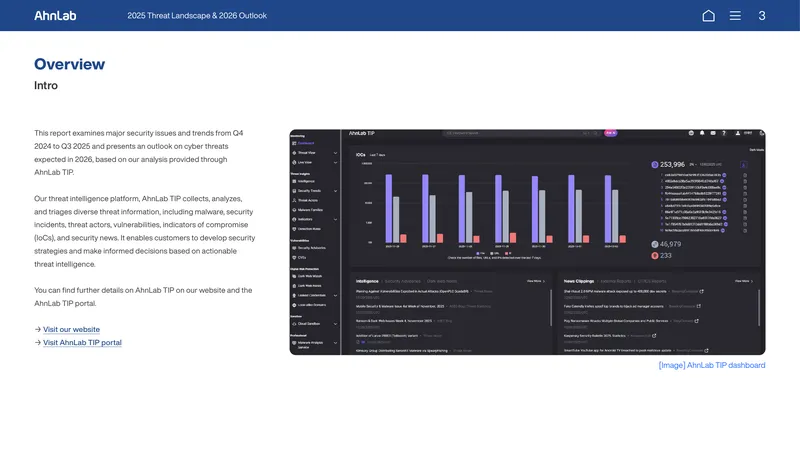Open the hamburger menu icon

tap(735, 16)
